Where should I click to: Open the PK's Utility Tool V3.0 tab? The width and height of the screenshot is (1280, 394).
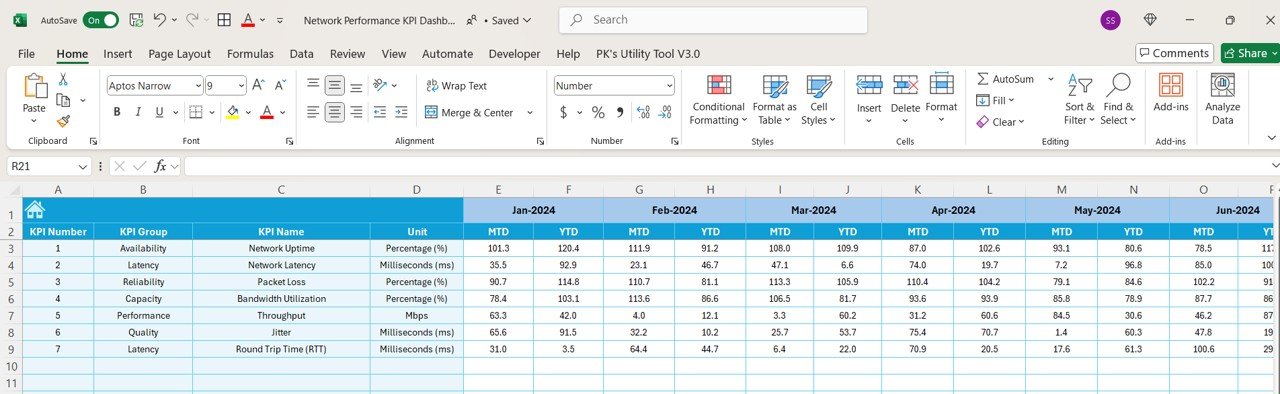[648, 54]
